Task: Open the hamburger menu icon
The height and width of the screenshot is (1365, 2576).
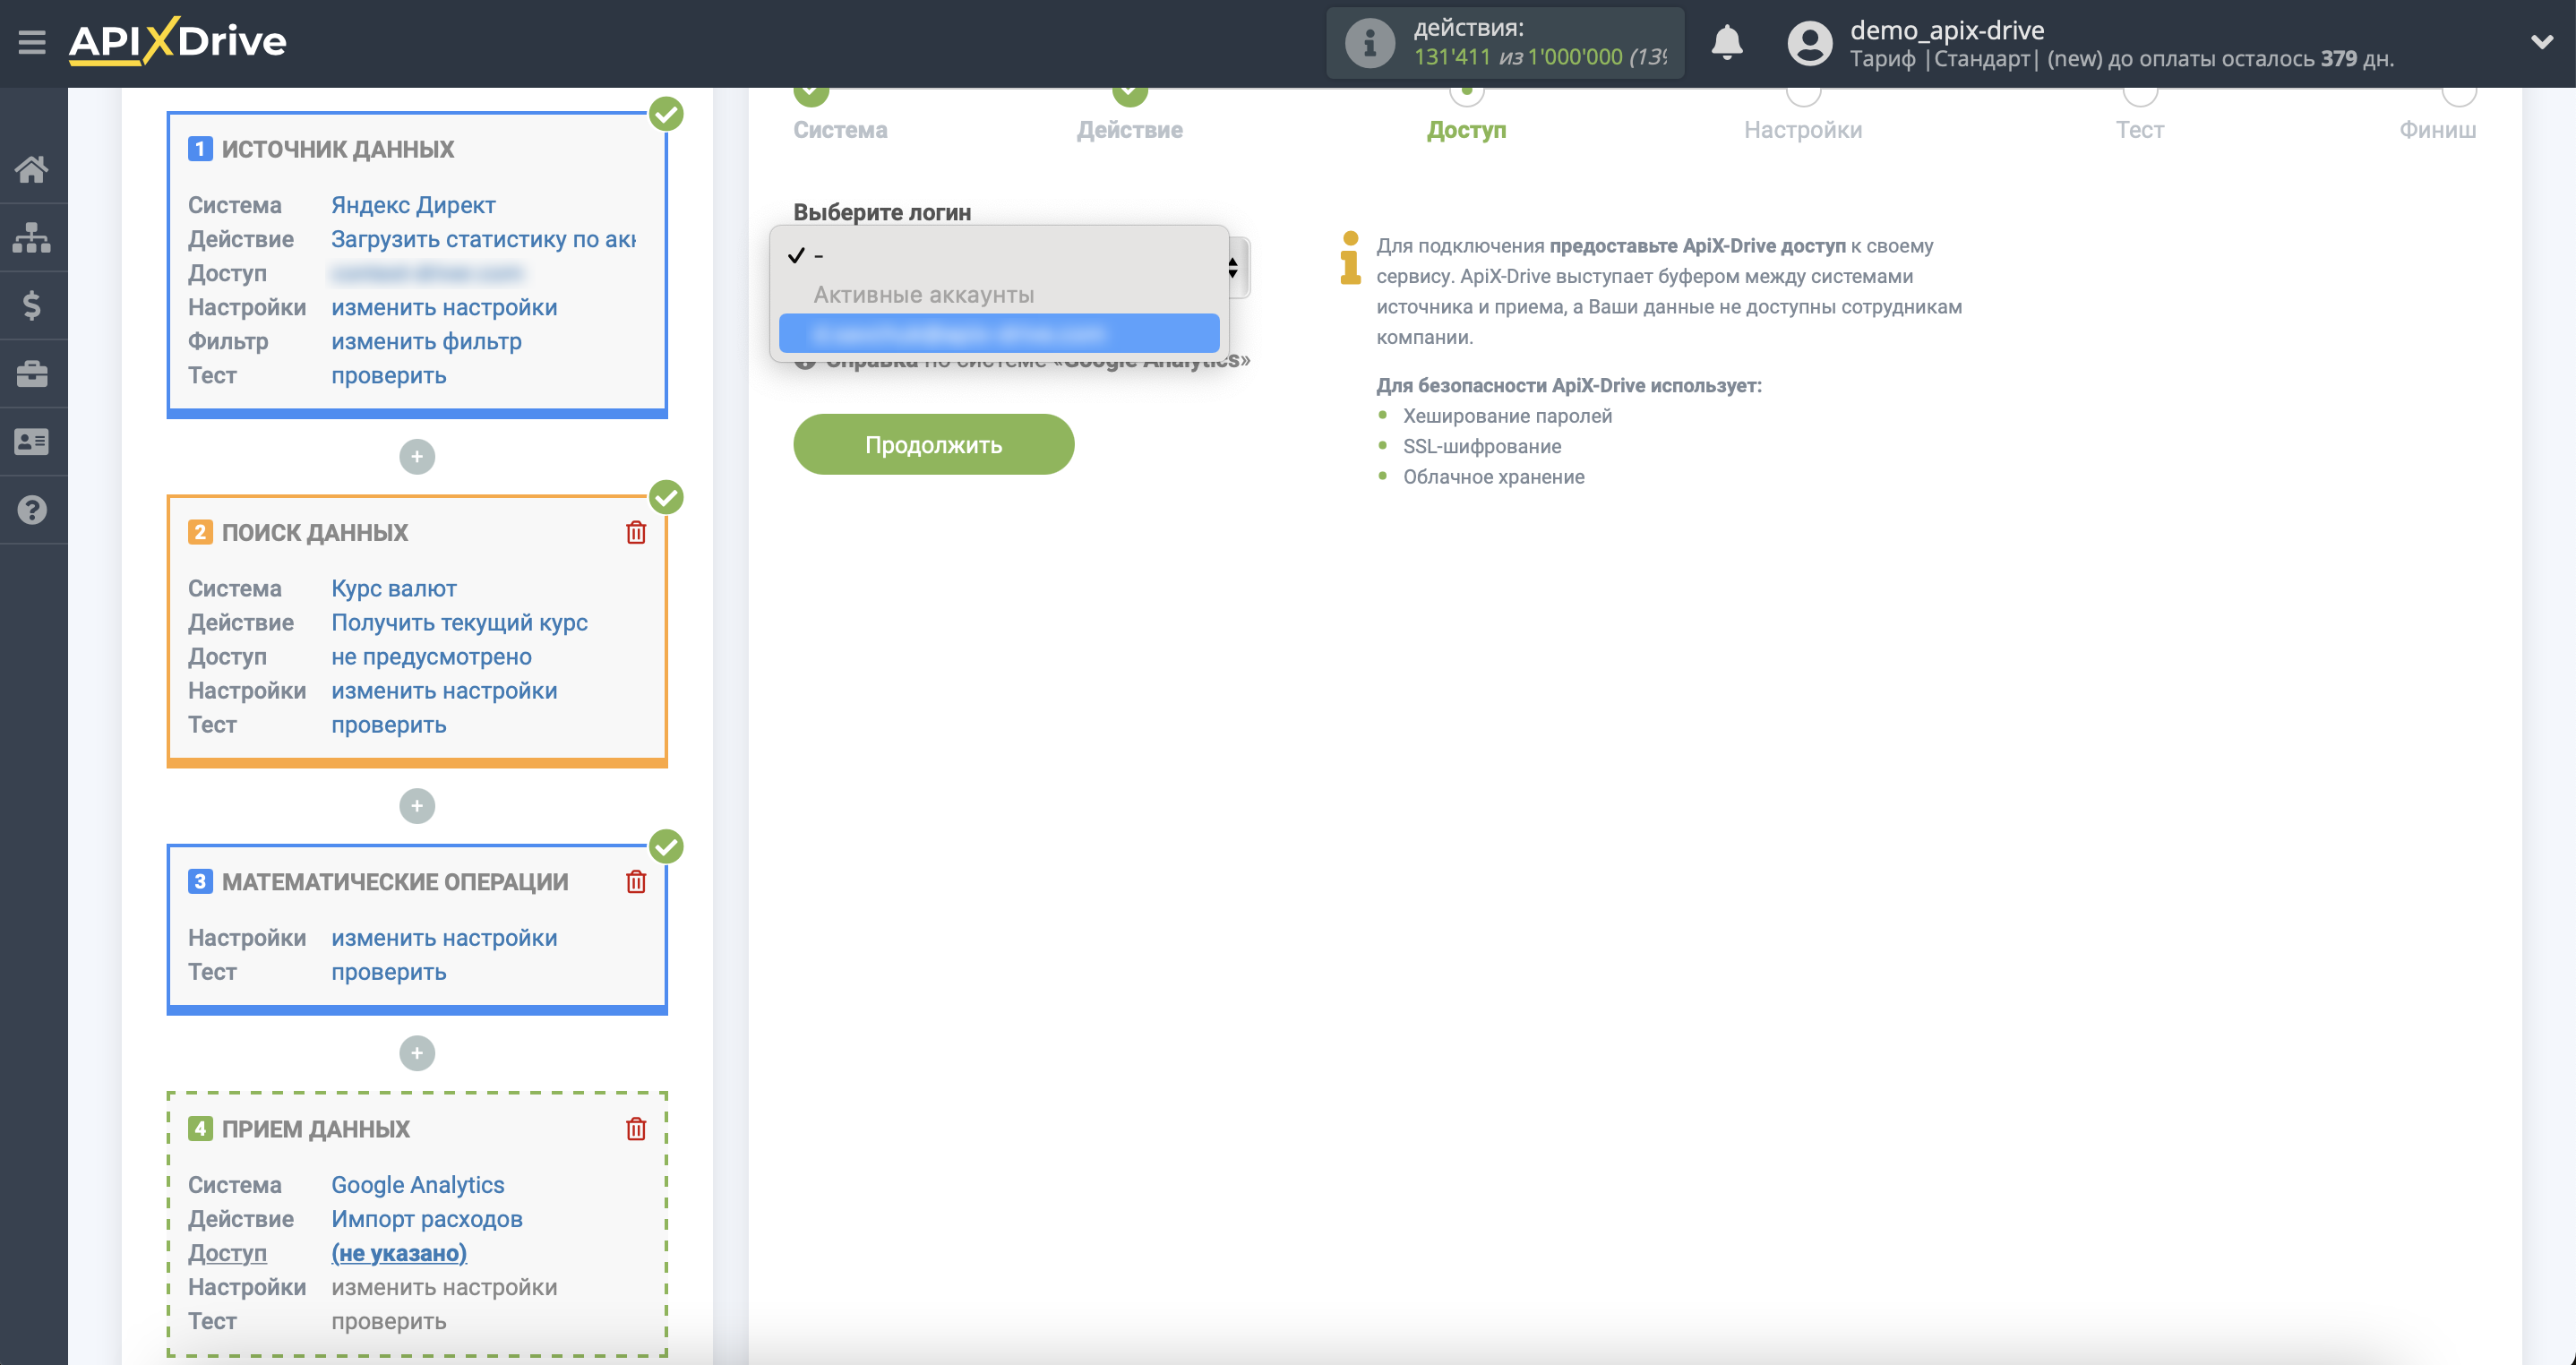Action: coord(32,42)
